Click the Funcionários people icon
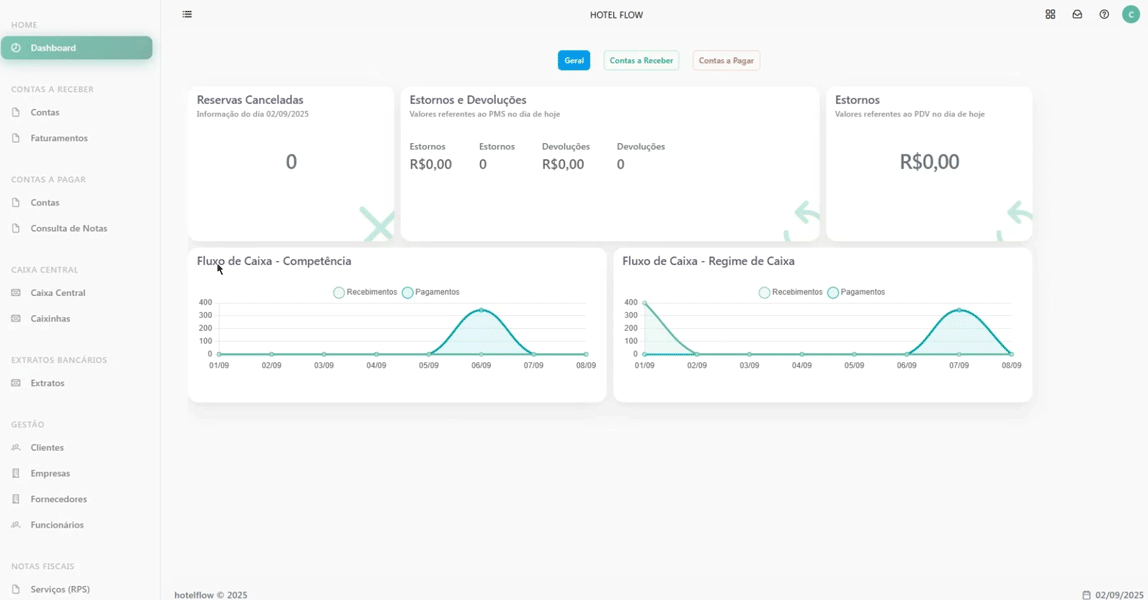 (x=16, y=525)
